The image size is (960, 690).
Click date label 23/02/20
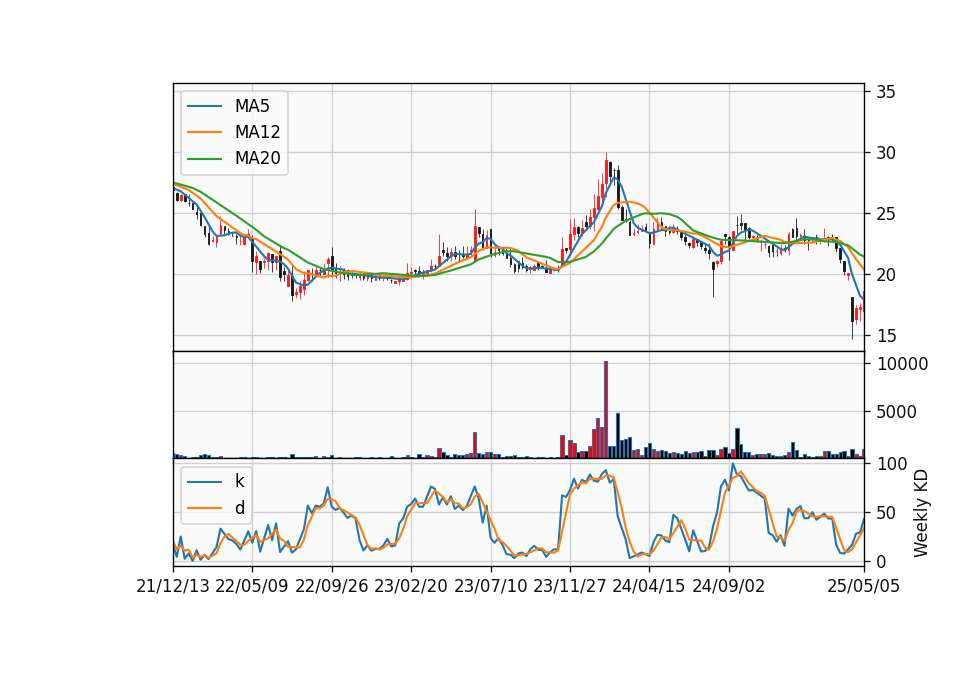point(411,586)
